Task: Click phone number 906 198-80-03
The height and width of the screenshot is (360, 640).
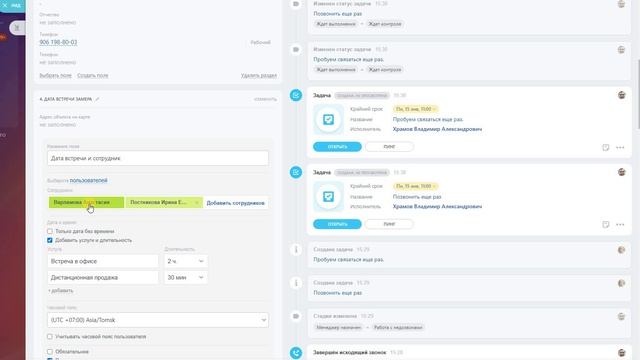Action: pyautogui.click(x=58, y=42)
